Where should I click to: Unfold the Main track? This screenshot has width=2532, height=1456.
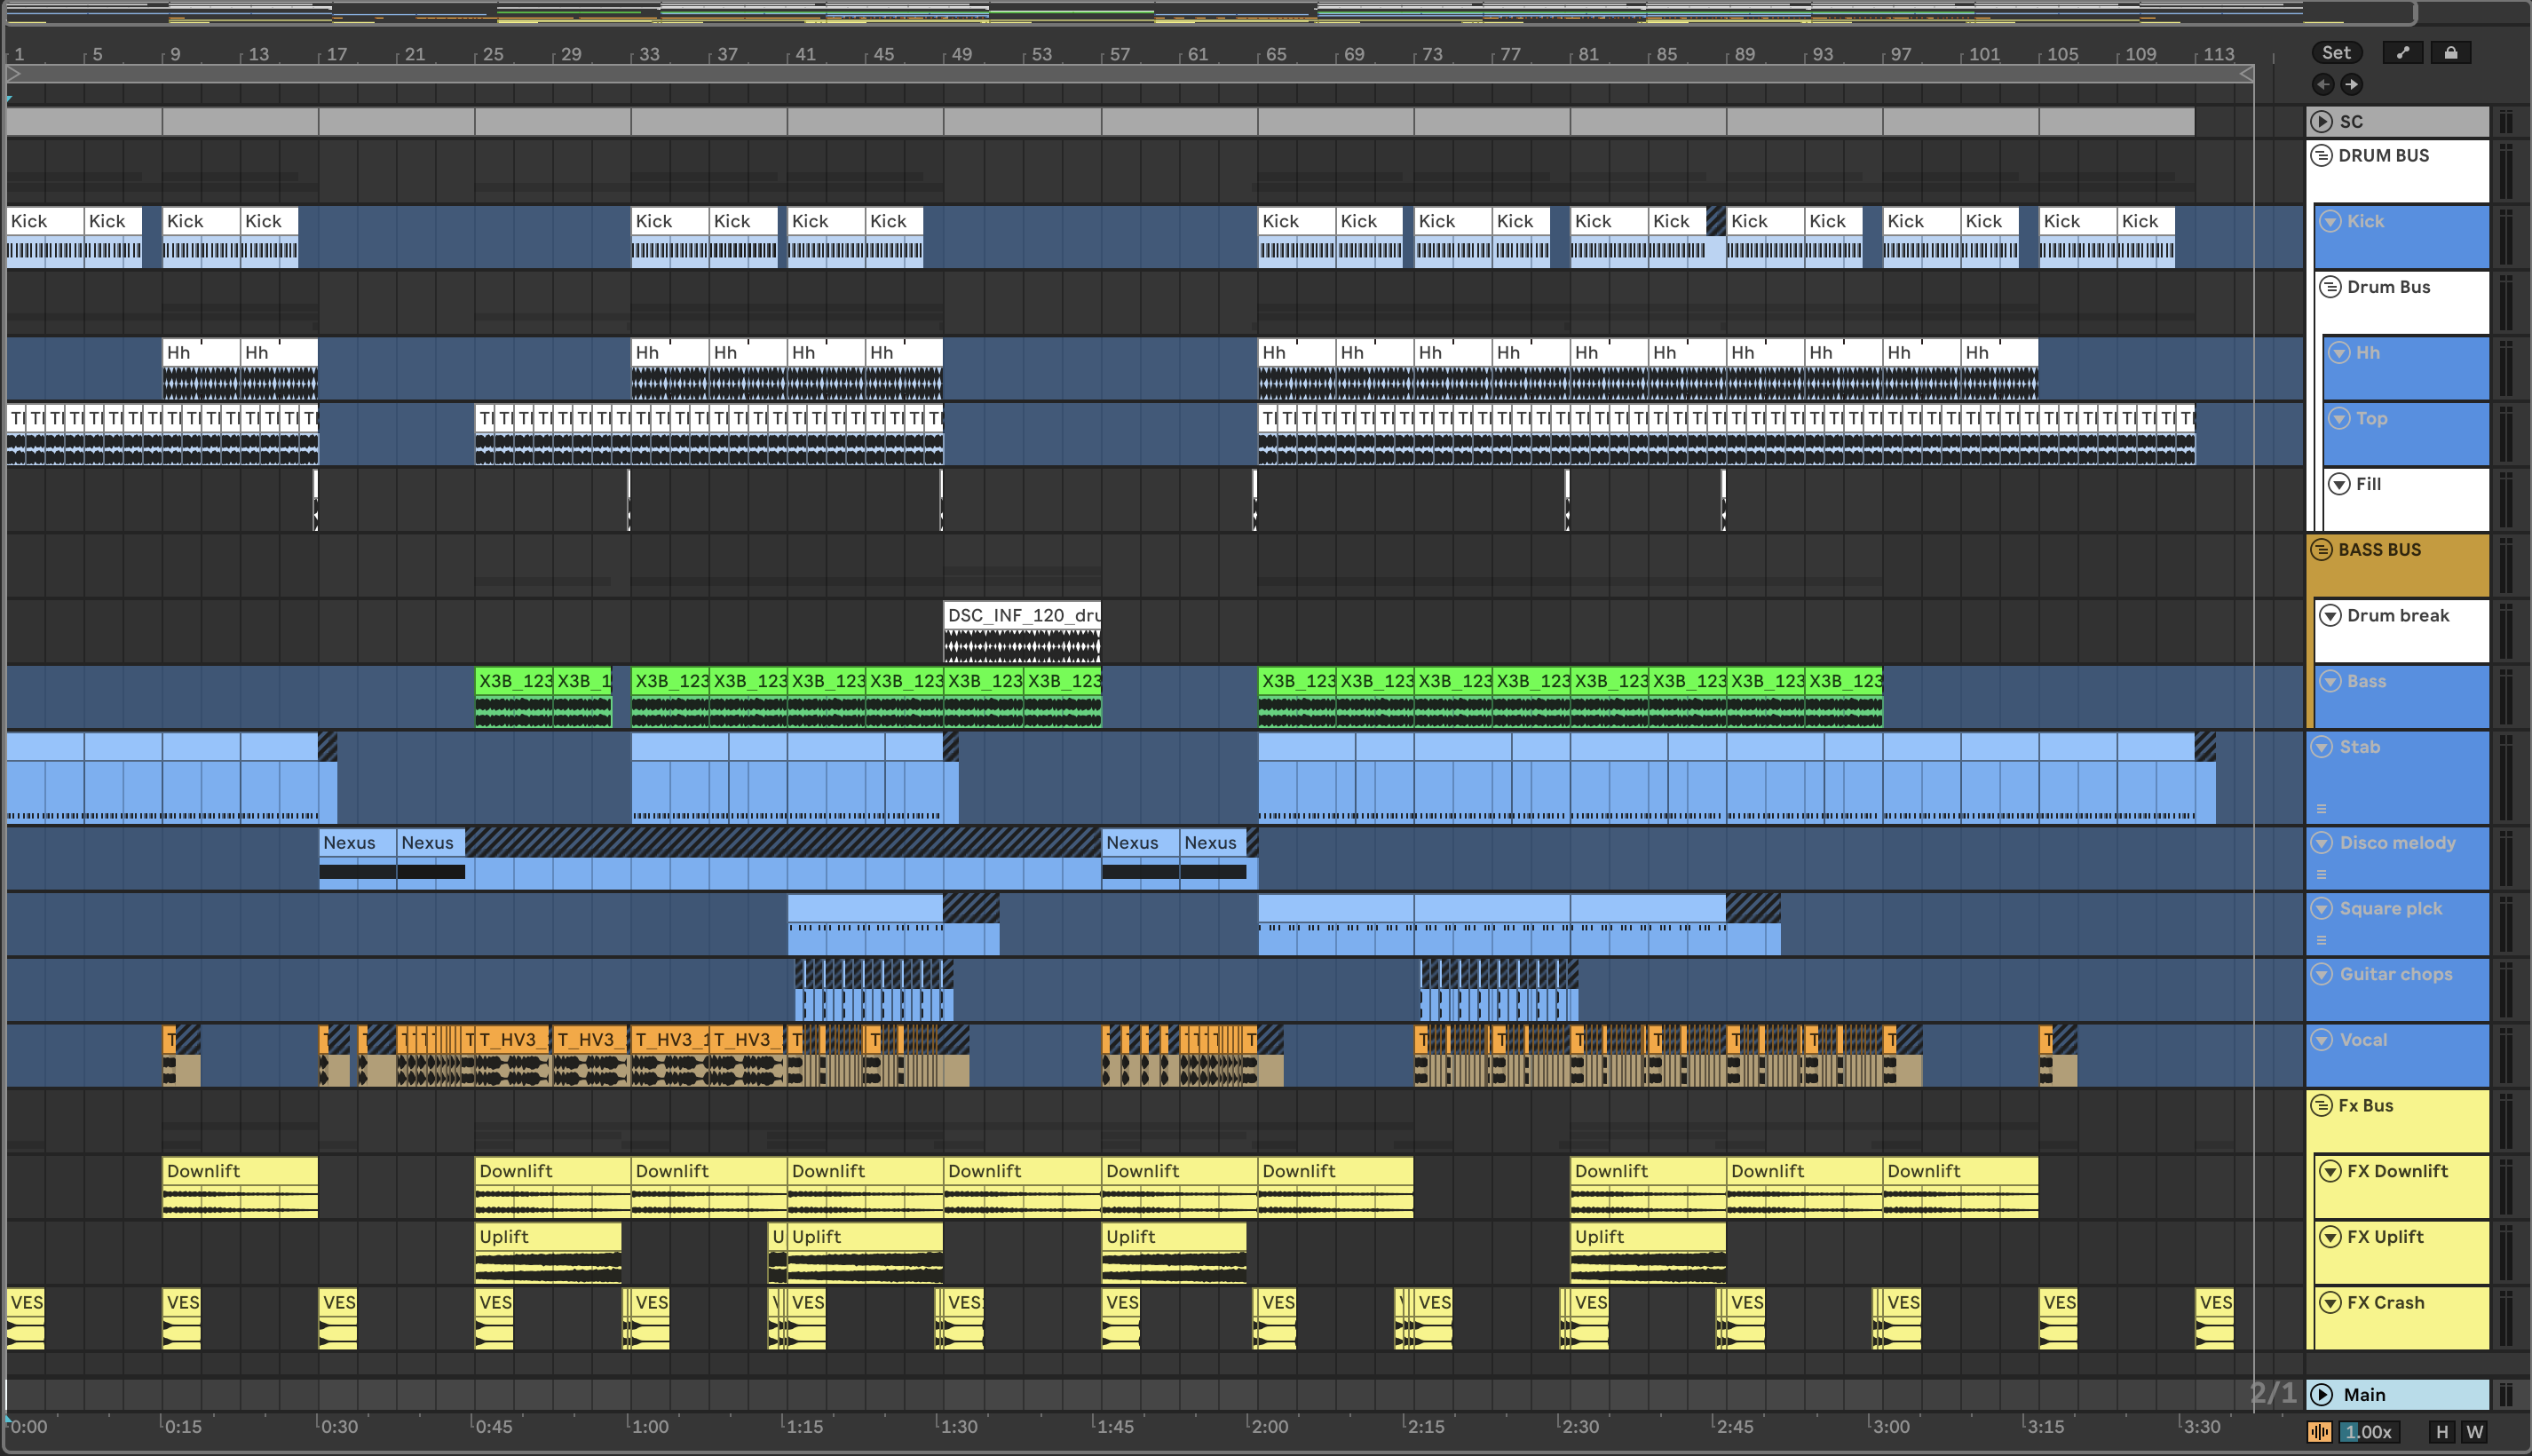2322,1394
